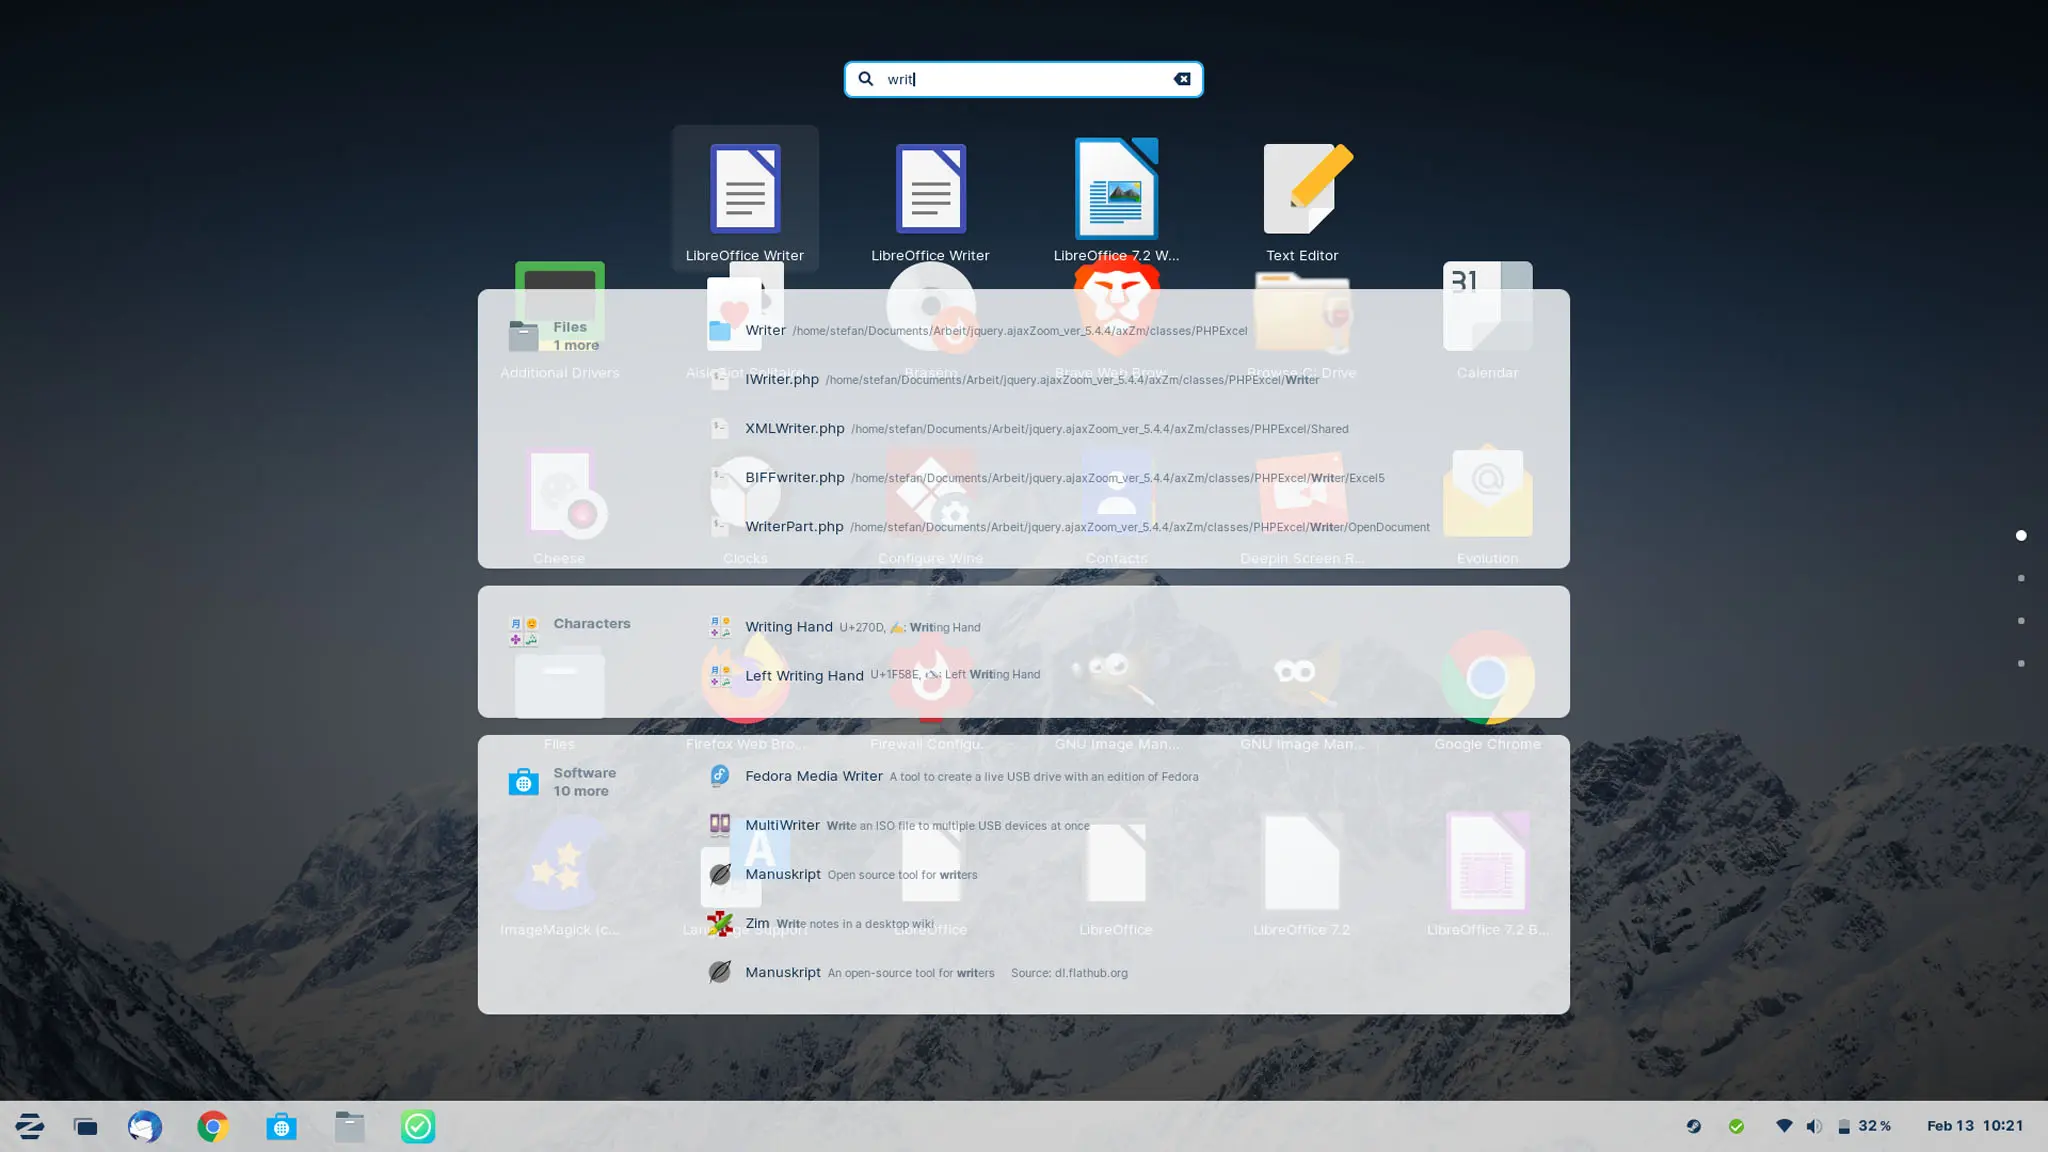Click the volume speaker tray icon
Screen dimensions: 2048x1152
click(1814, 1127)
